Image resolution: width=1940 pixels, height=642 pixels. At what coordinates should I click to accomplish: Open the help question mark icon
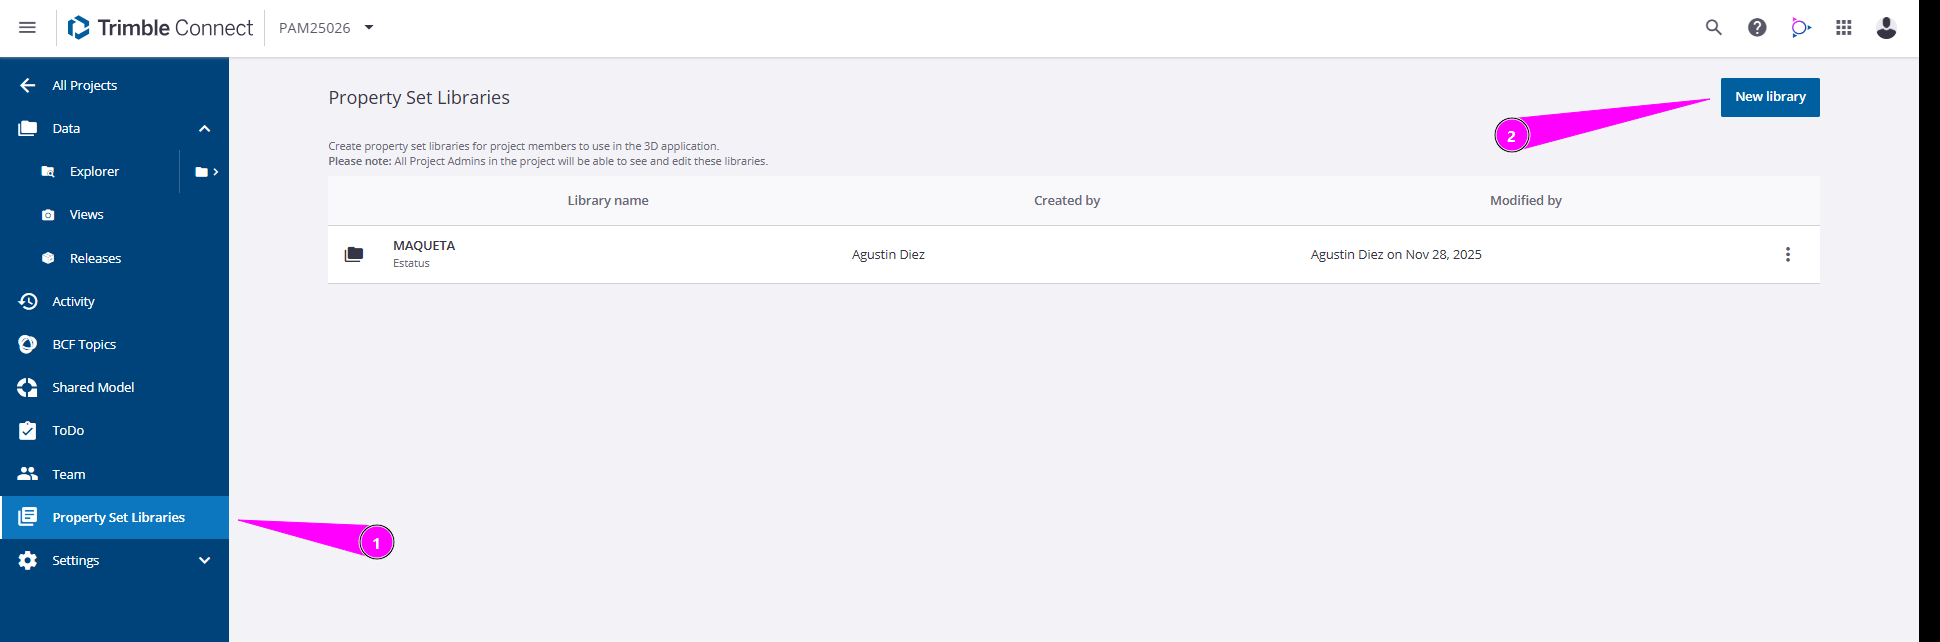tap(1756, 28)
